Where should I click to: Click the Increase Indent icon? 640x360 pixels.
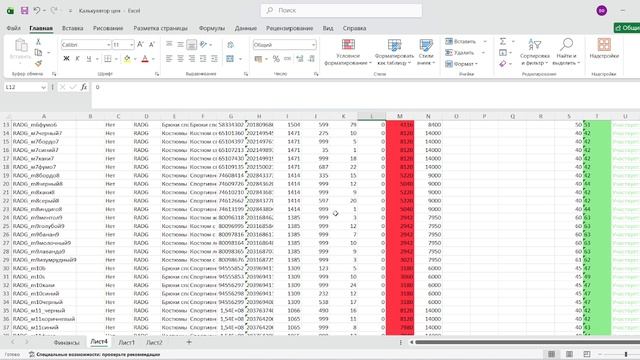coord(214,59)
